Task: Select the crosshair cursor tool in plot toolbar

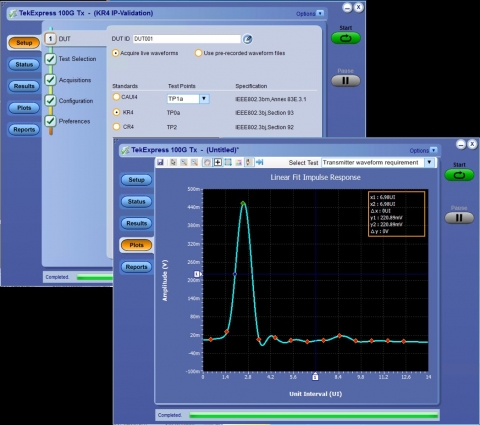Action: point(218,162)
